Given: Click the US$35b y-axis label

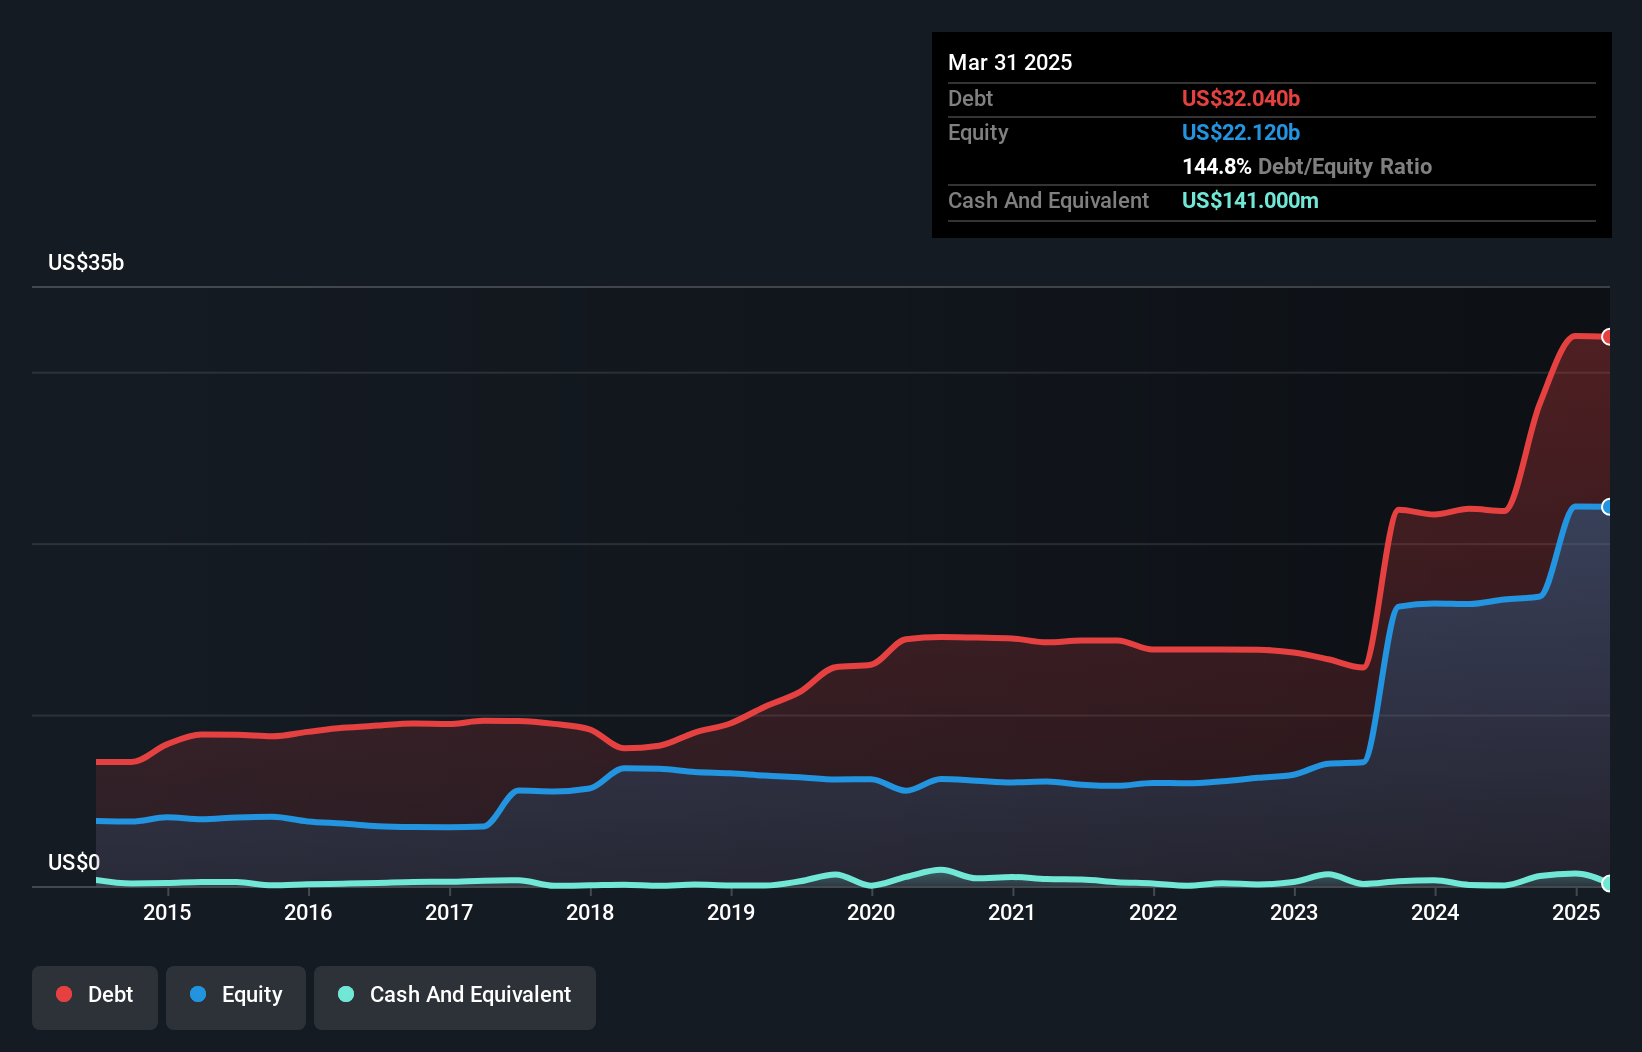Looking at the screenshot, I should click(86, 263).
